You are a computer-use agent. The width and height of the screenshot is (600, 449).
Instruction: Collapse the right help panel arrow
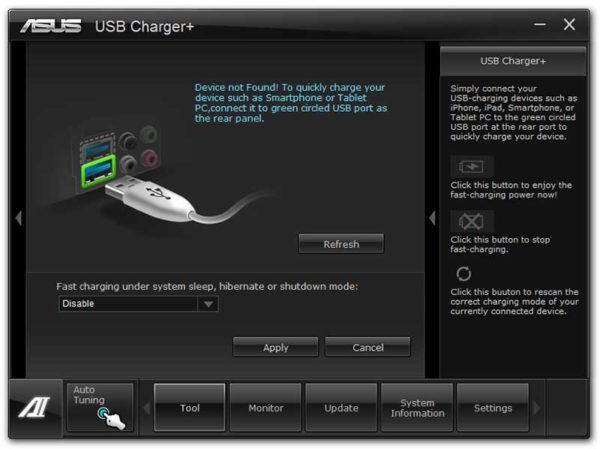[432, 218]
